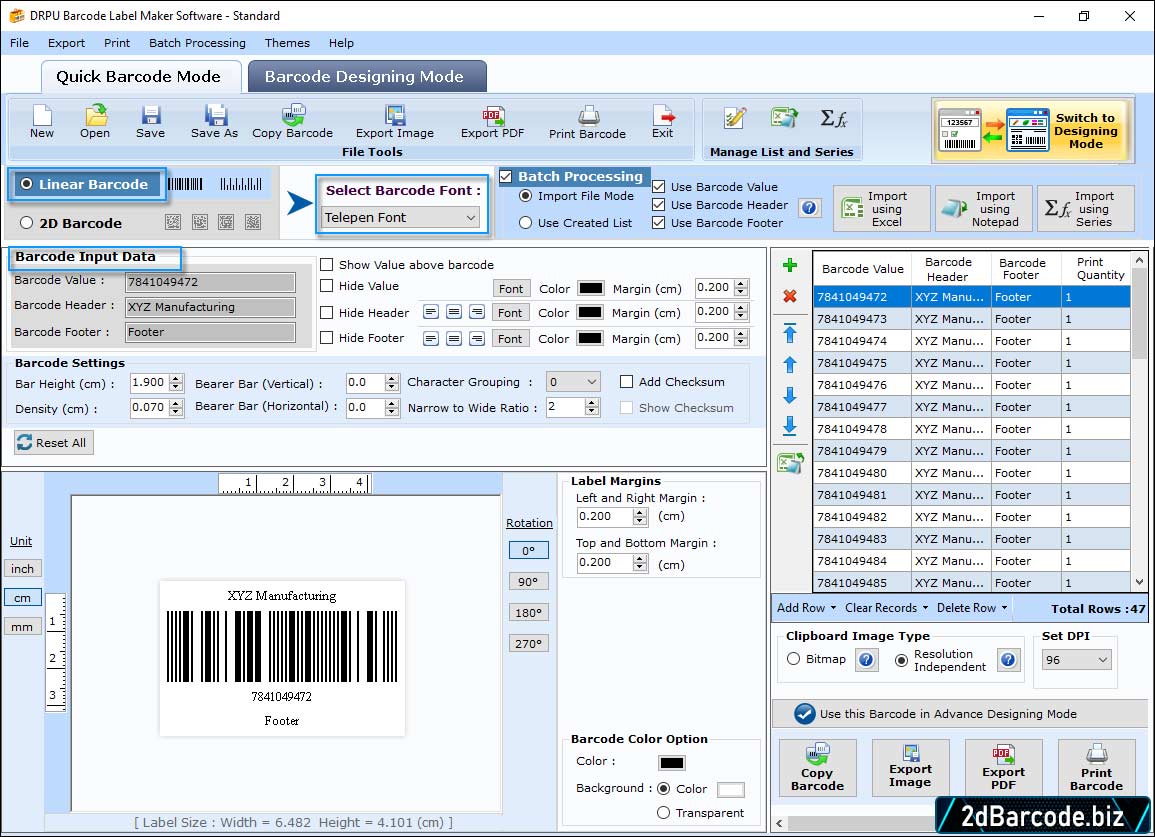Click the help icon next to Resolution Independent
Viewport: 1155px width, 837px height.
coord(1008,659)
